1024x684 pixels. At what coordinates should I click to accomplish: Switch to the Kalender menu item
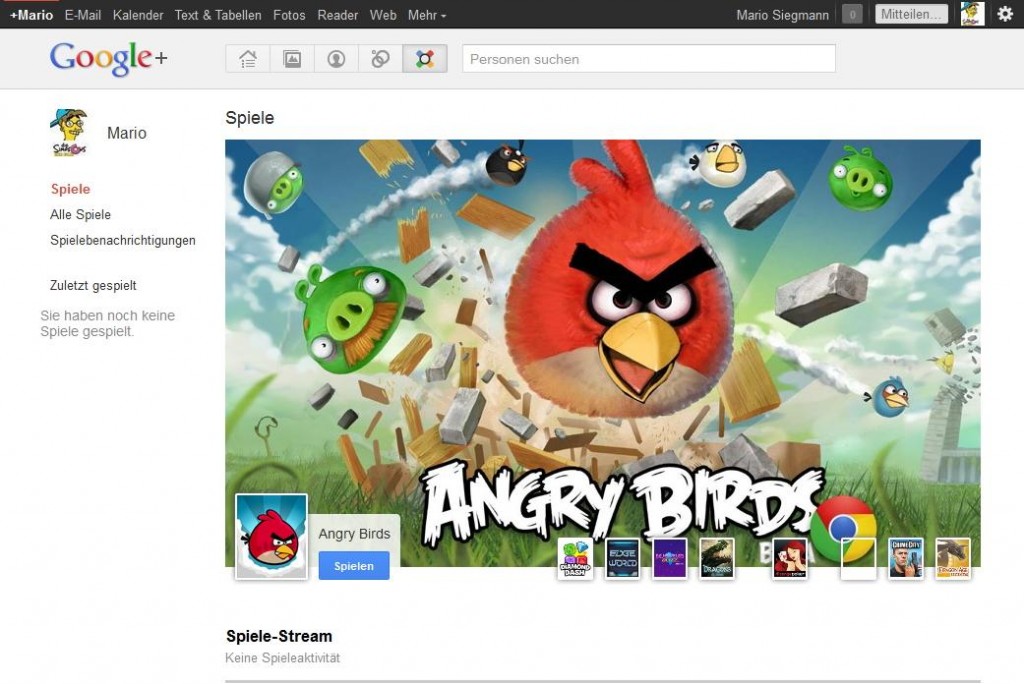[x=137, y=15]
